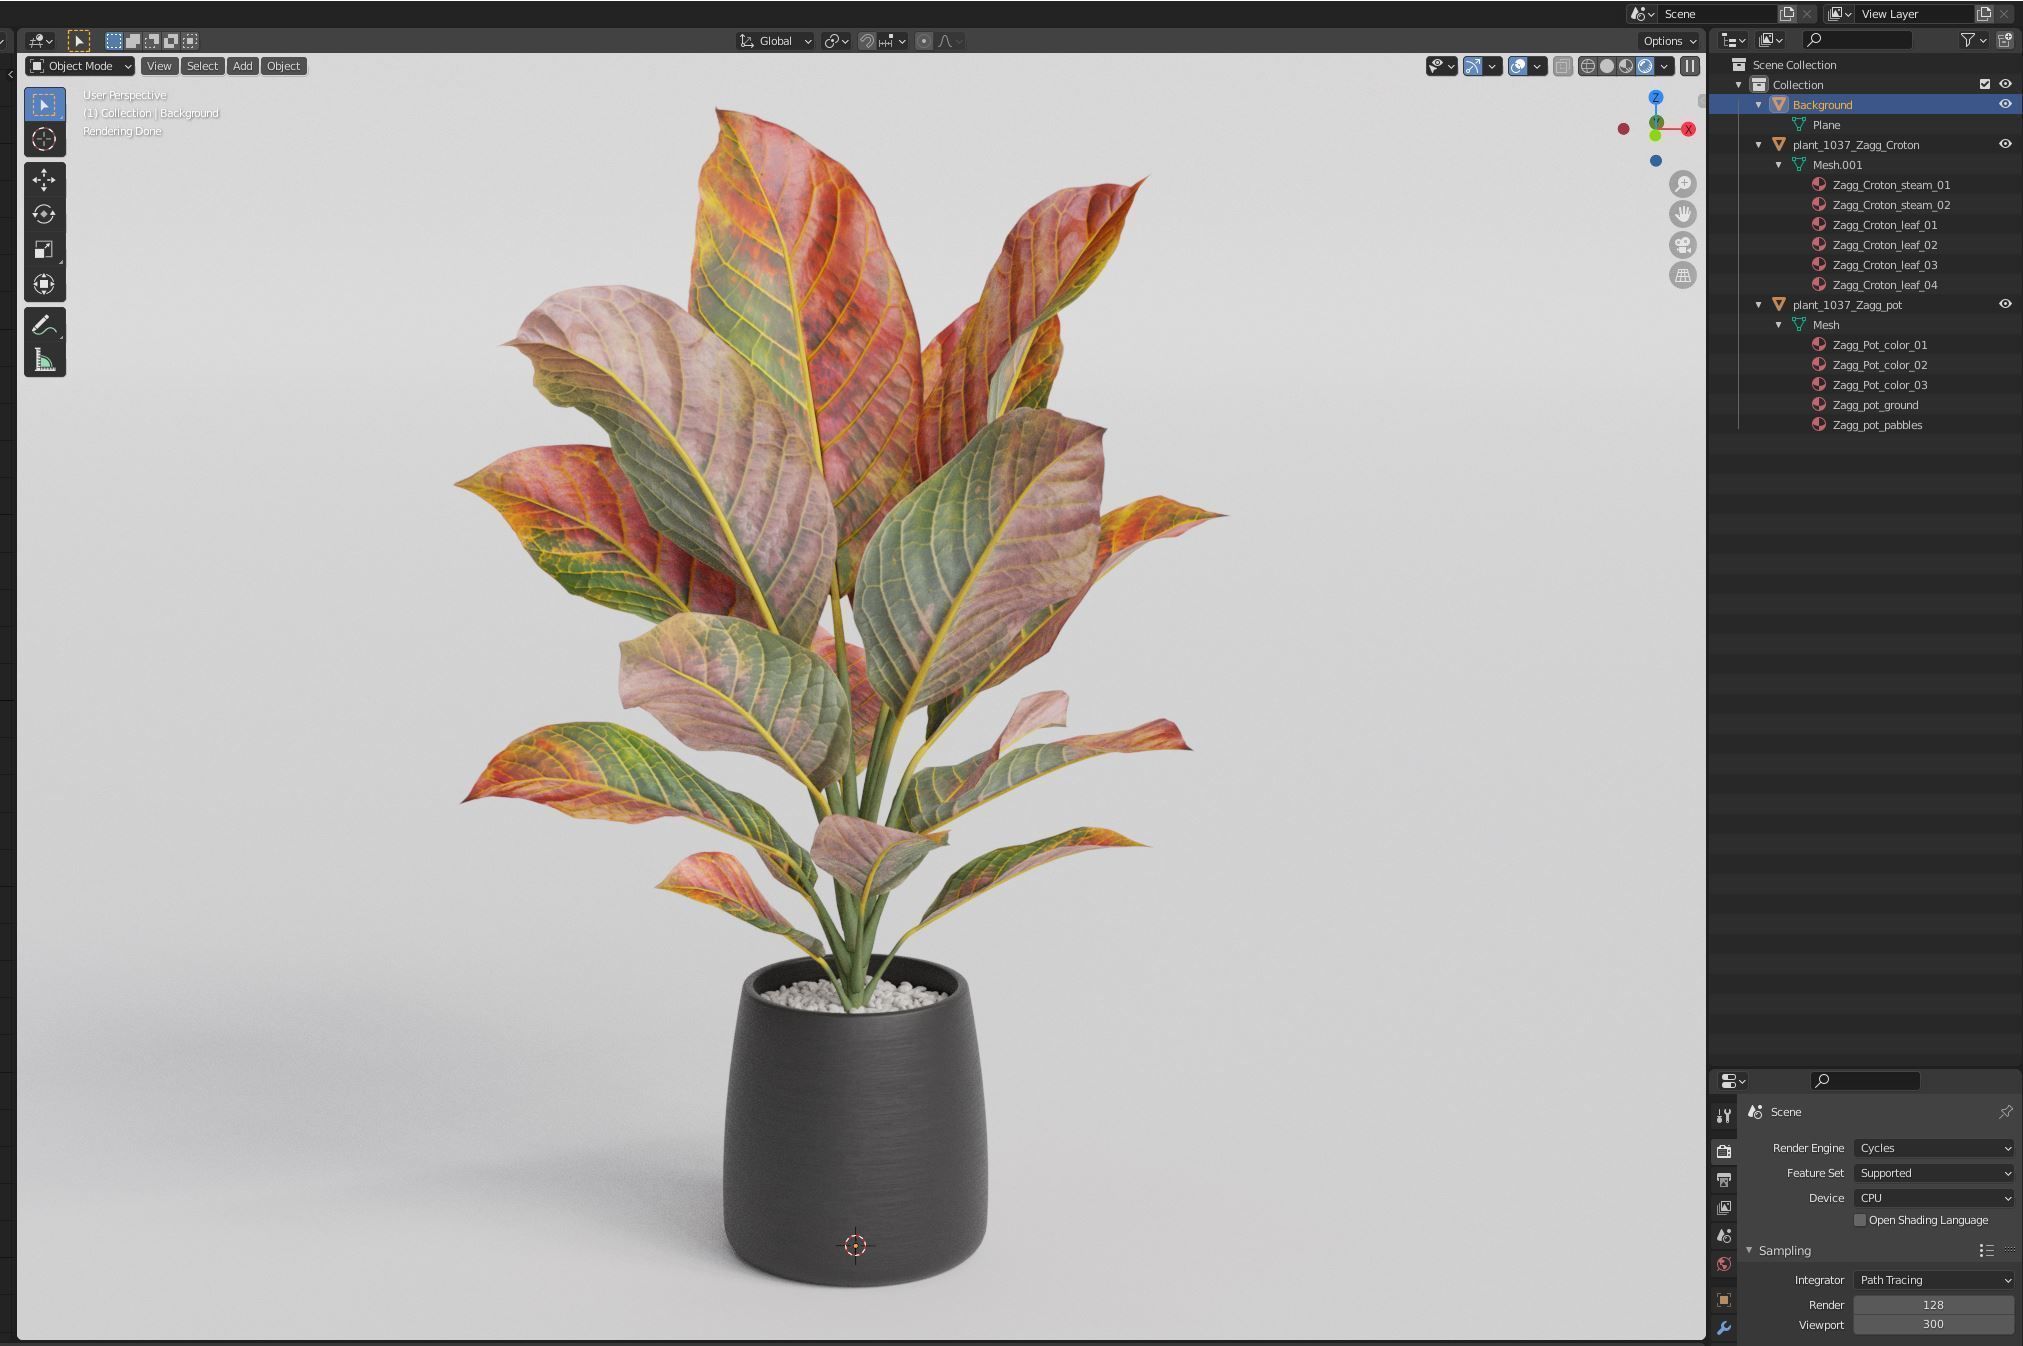Open the Select menu
This screenshot has height=1346, width=2023.
(202, 66)
